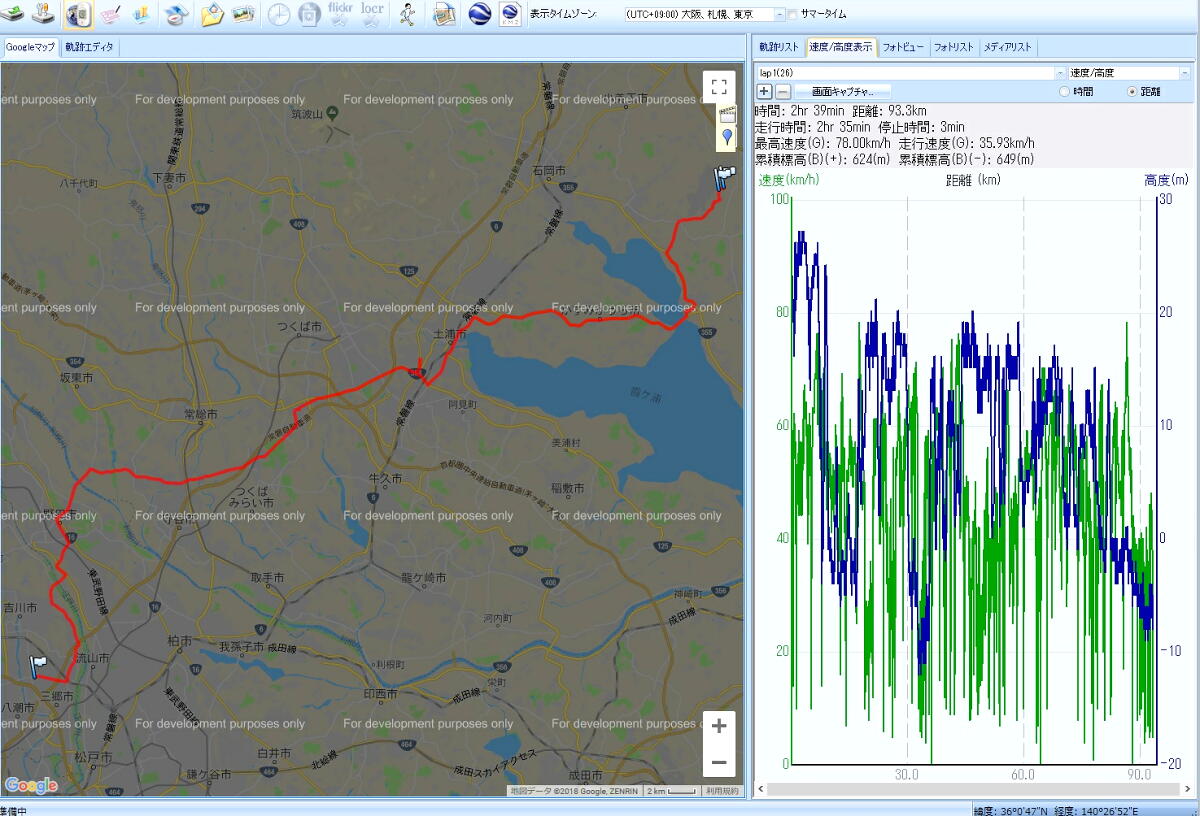
Task: Open the timezone dropdown (UTC+09:00)
Action: pyautogui.click(x=779, y=15)
